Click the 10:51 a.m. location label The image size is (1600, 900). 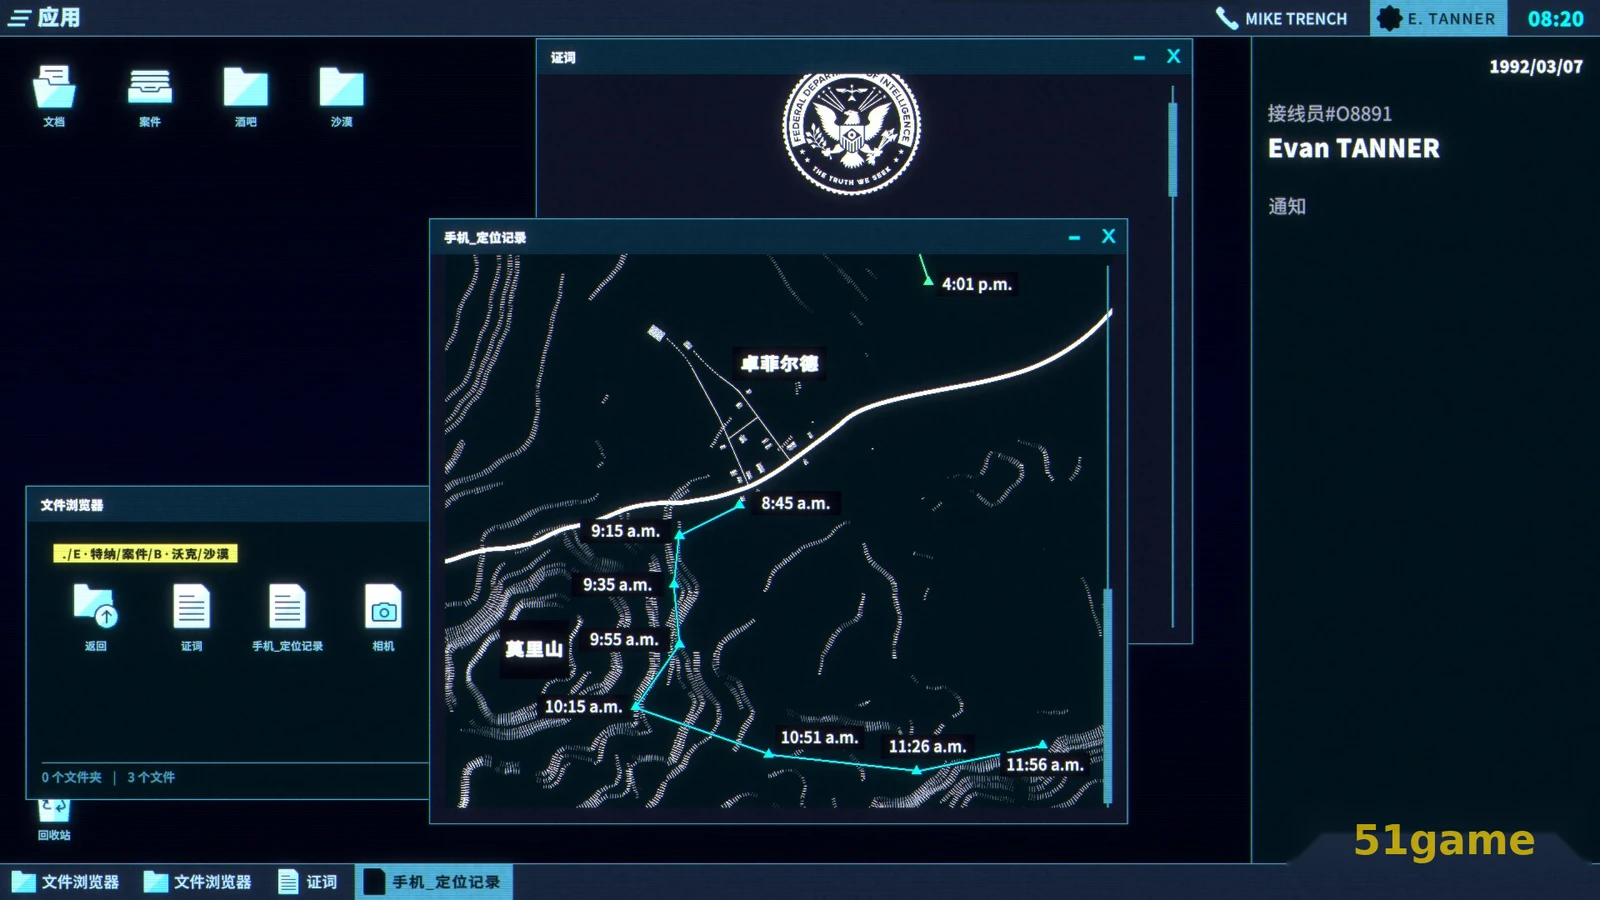coord(819,738)
